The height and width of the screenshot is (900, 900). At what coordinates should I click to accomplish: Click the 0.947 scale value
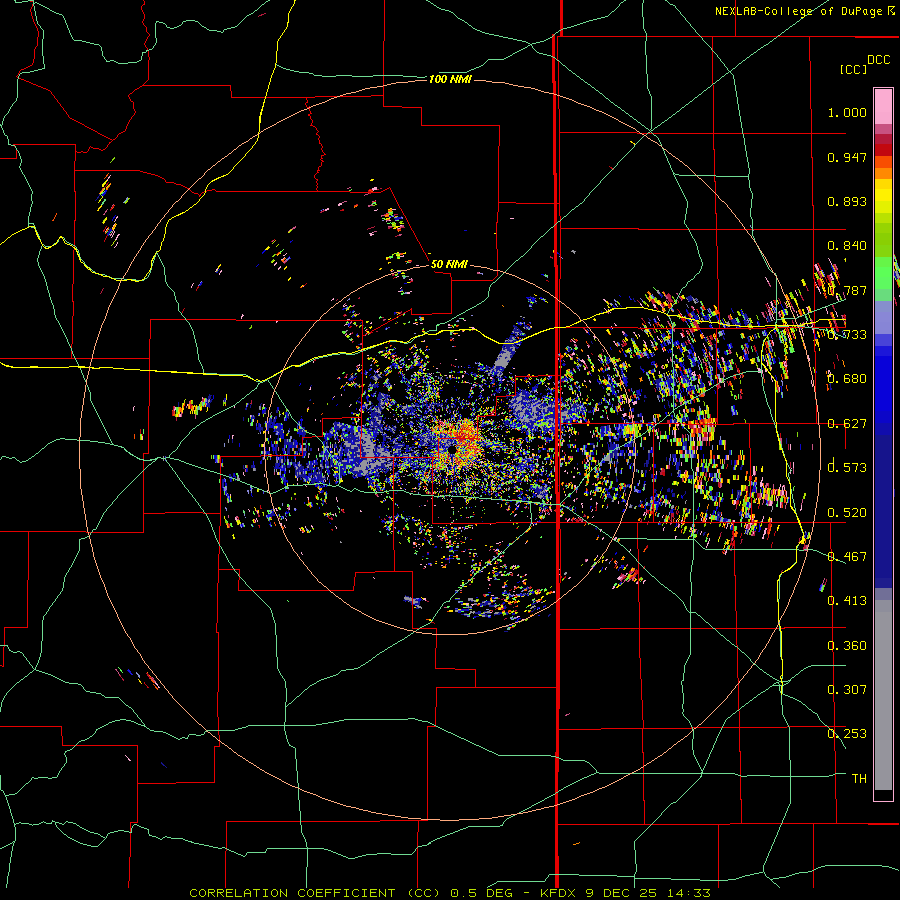pyautogui.click(x=847, y=157)
